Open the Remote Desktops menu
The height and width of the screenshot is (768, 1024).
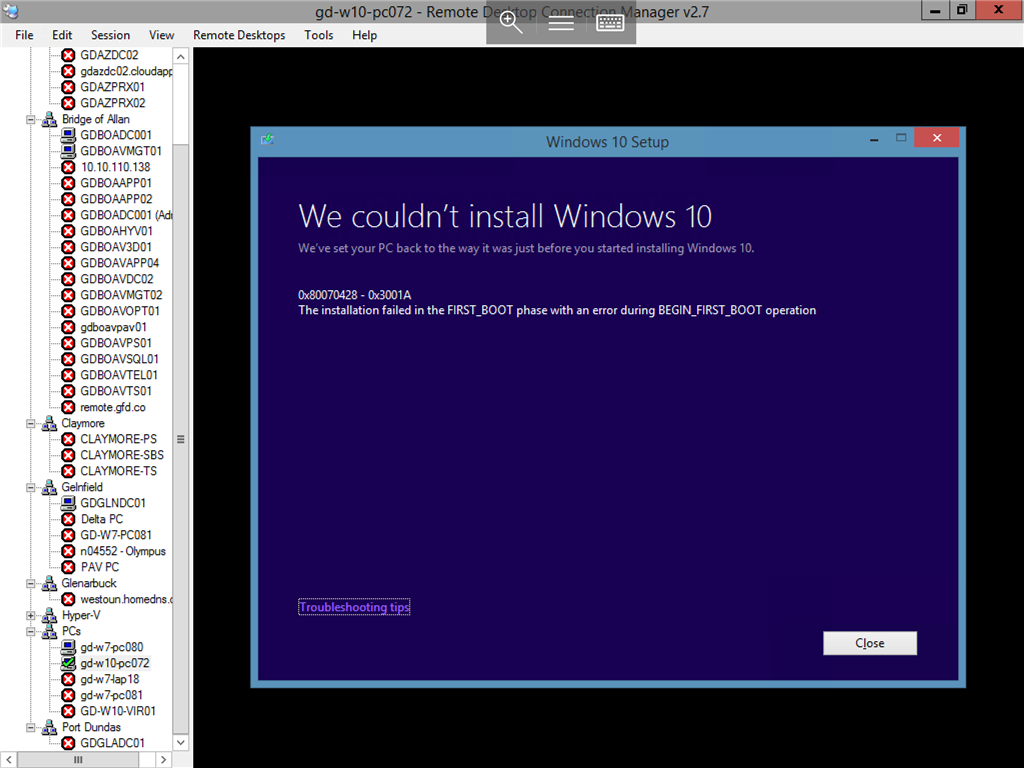(239, 35)
